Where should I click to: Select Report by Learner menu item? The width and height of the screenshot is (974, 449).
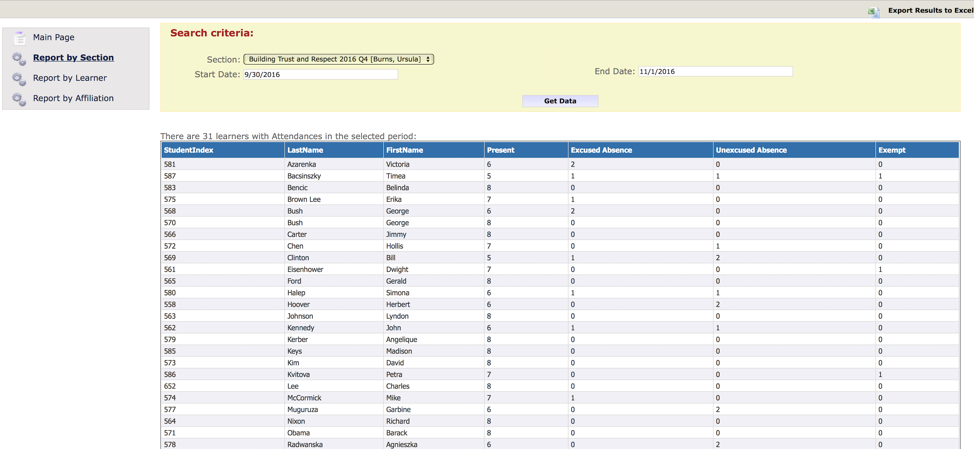click(x=69, y=78)
